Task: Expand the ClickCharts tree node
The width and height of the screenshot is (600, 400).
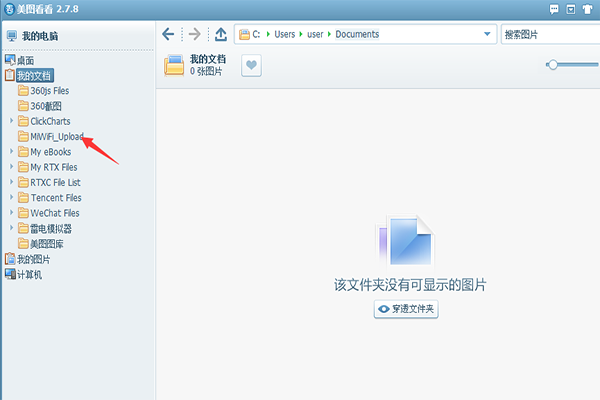Action: click(11, 121)
